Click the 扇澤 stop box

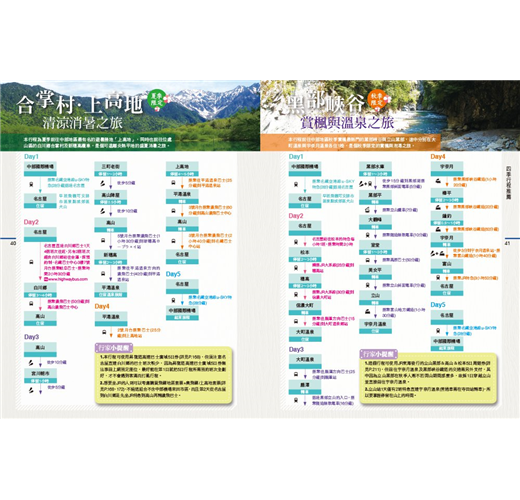(305, 387)
